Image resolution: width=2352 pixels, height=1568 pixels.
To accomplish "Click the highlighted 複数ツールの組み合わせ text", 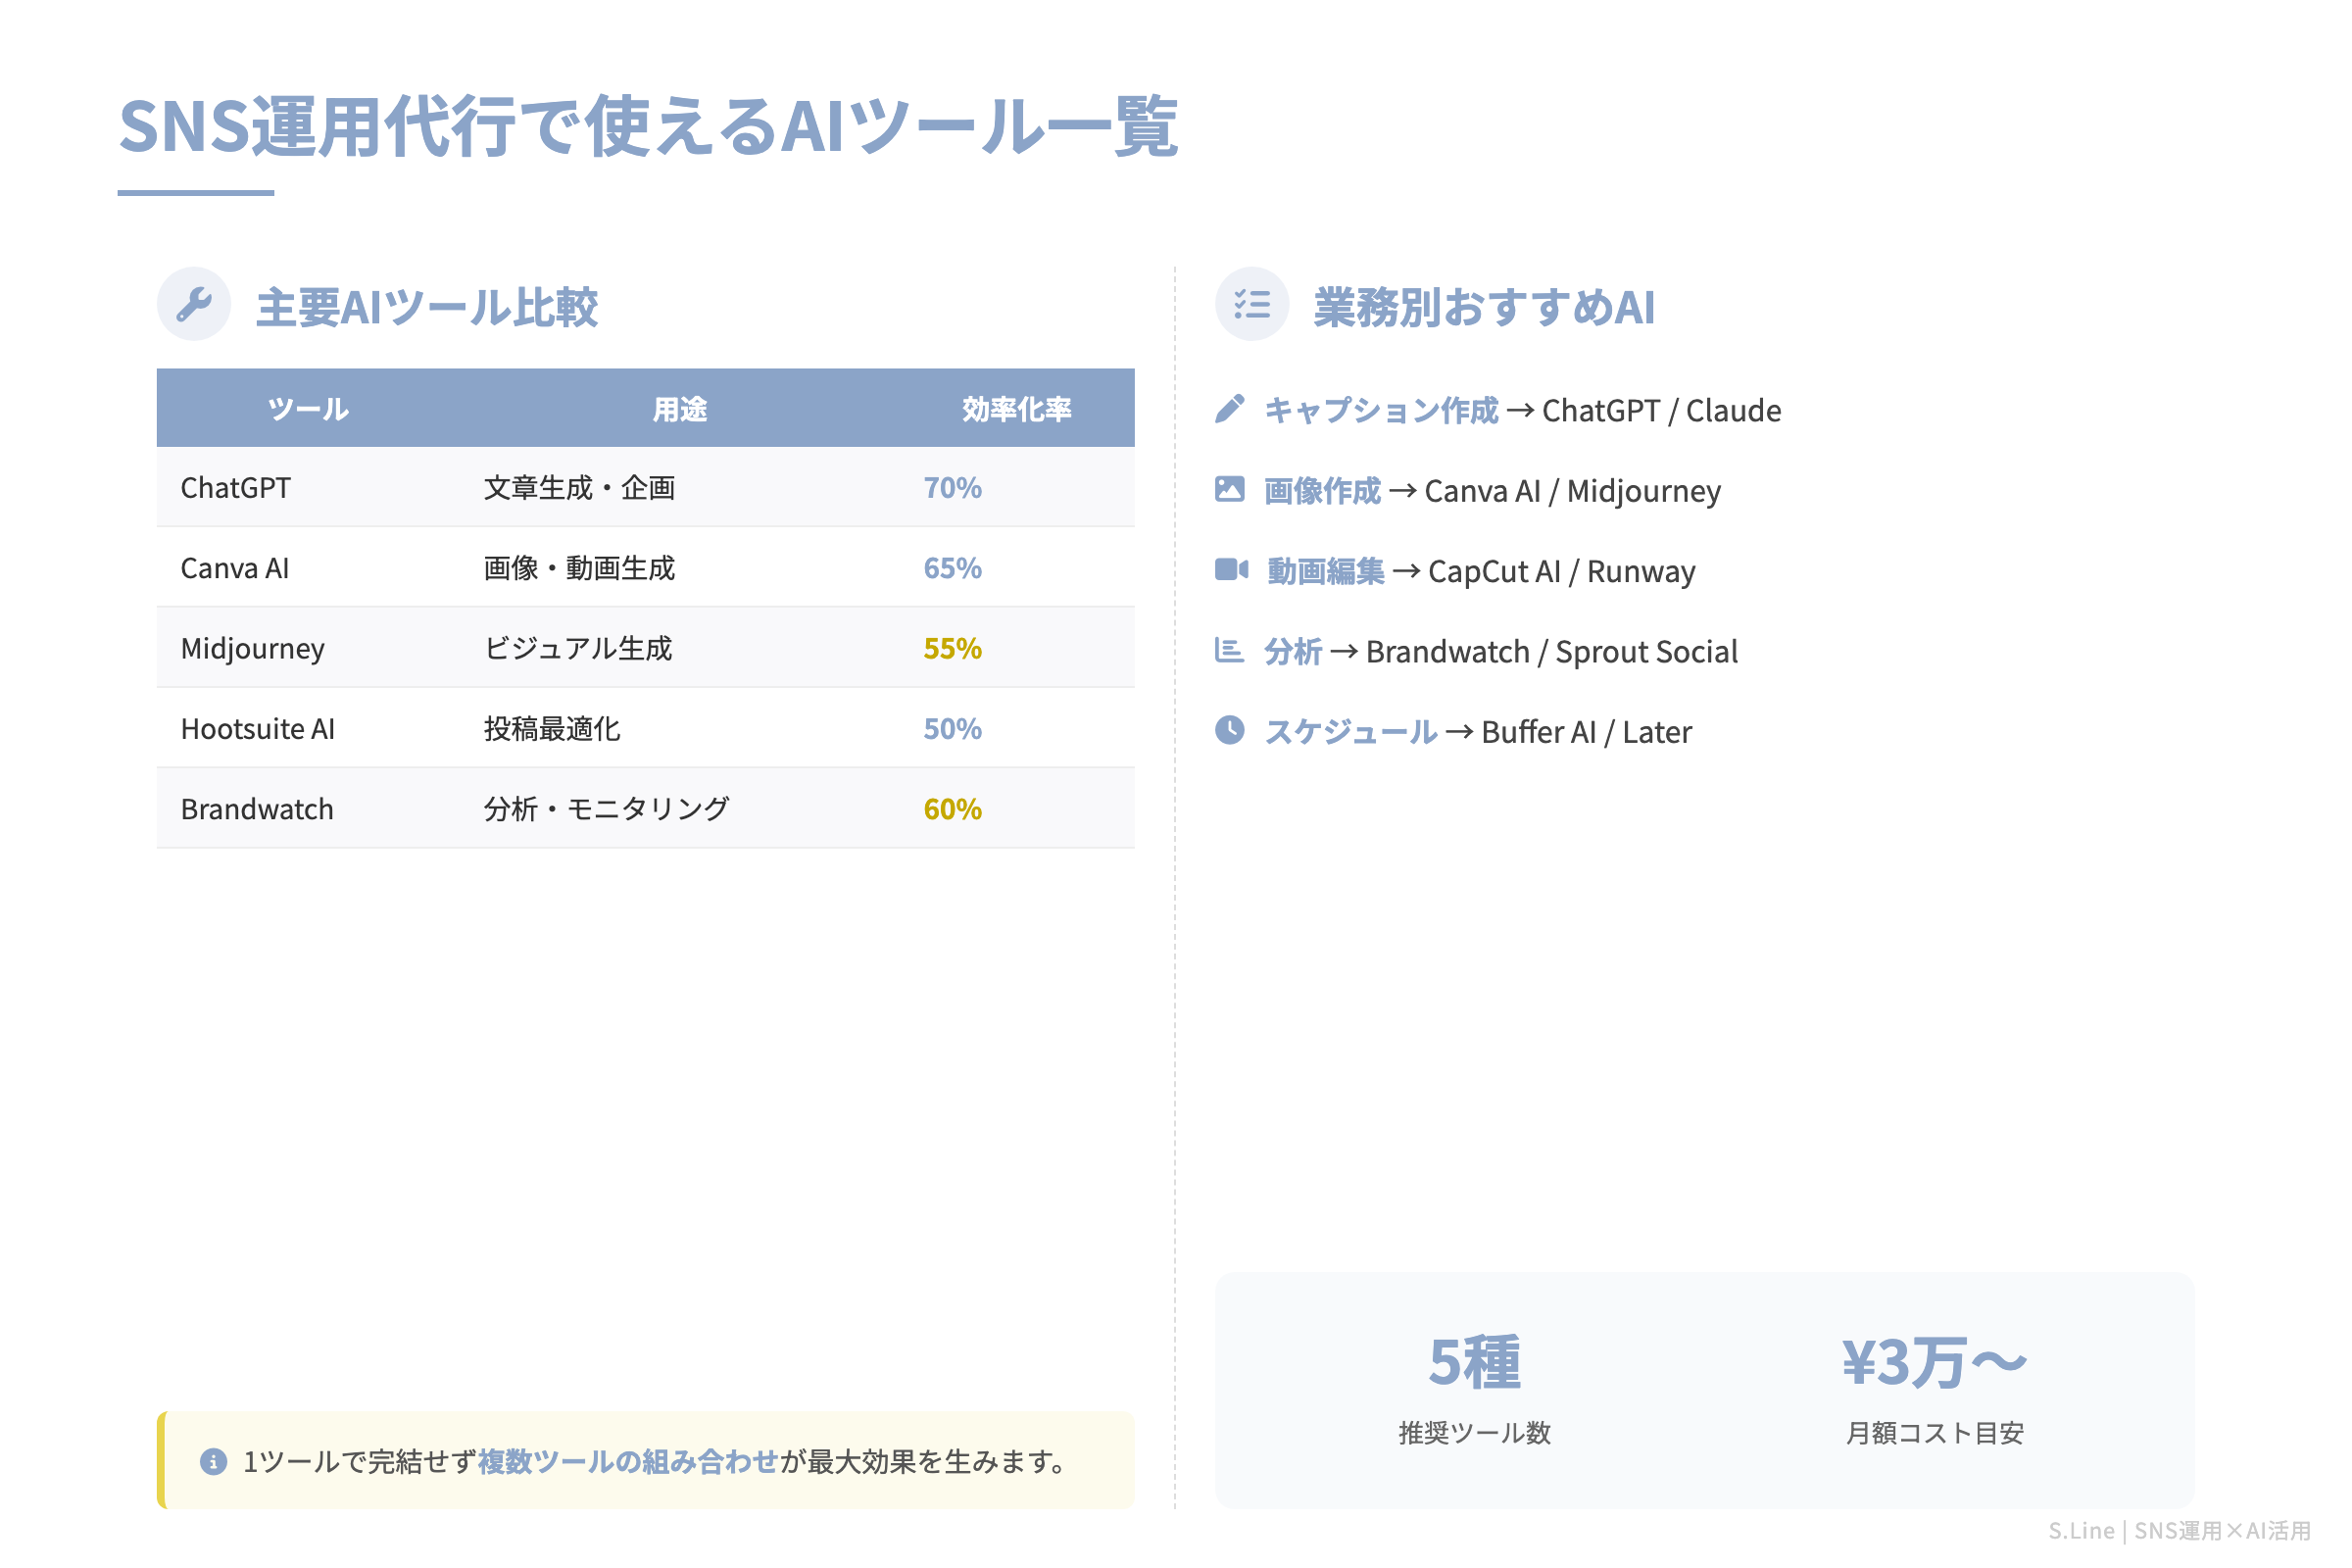I will 628,1460.
